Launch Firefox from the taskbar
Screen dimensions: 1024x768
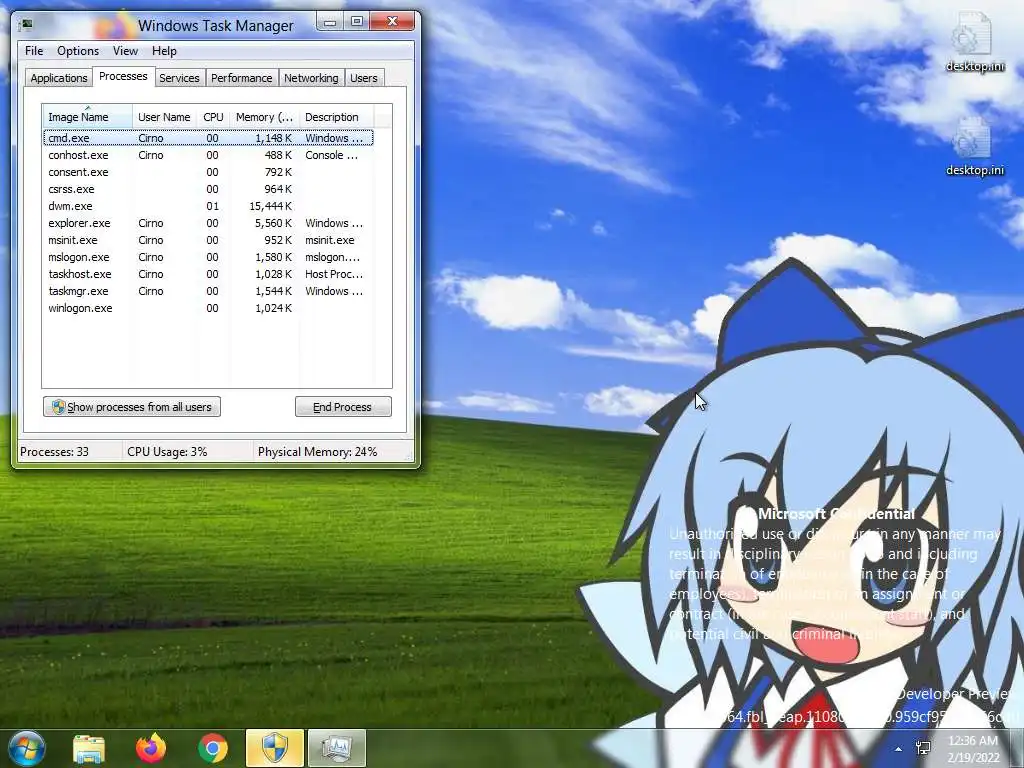point(151,748)
